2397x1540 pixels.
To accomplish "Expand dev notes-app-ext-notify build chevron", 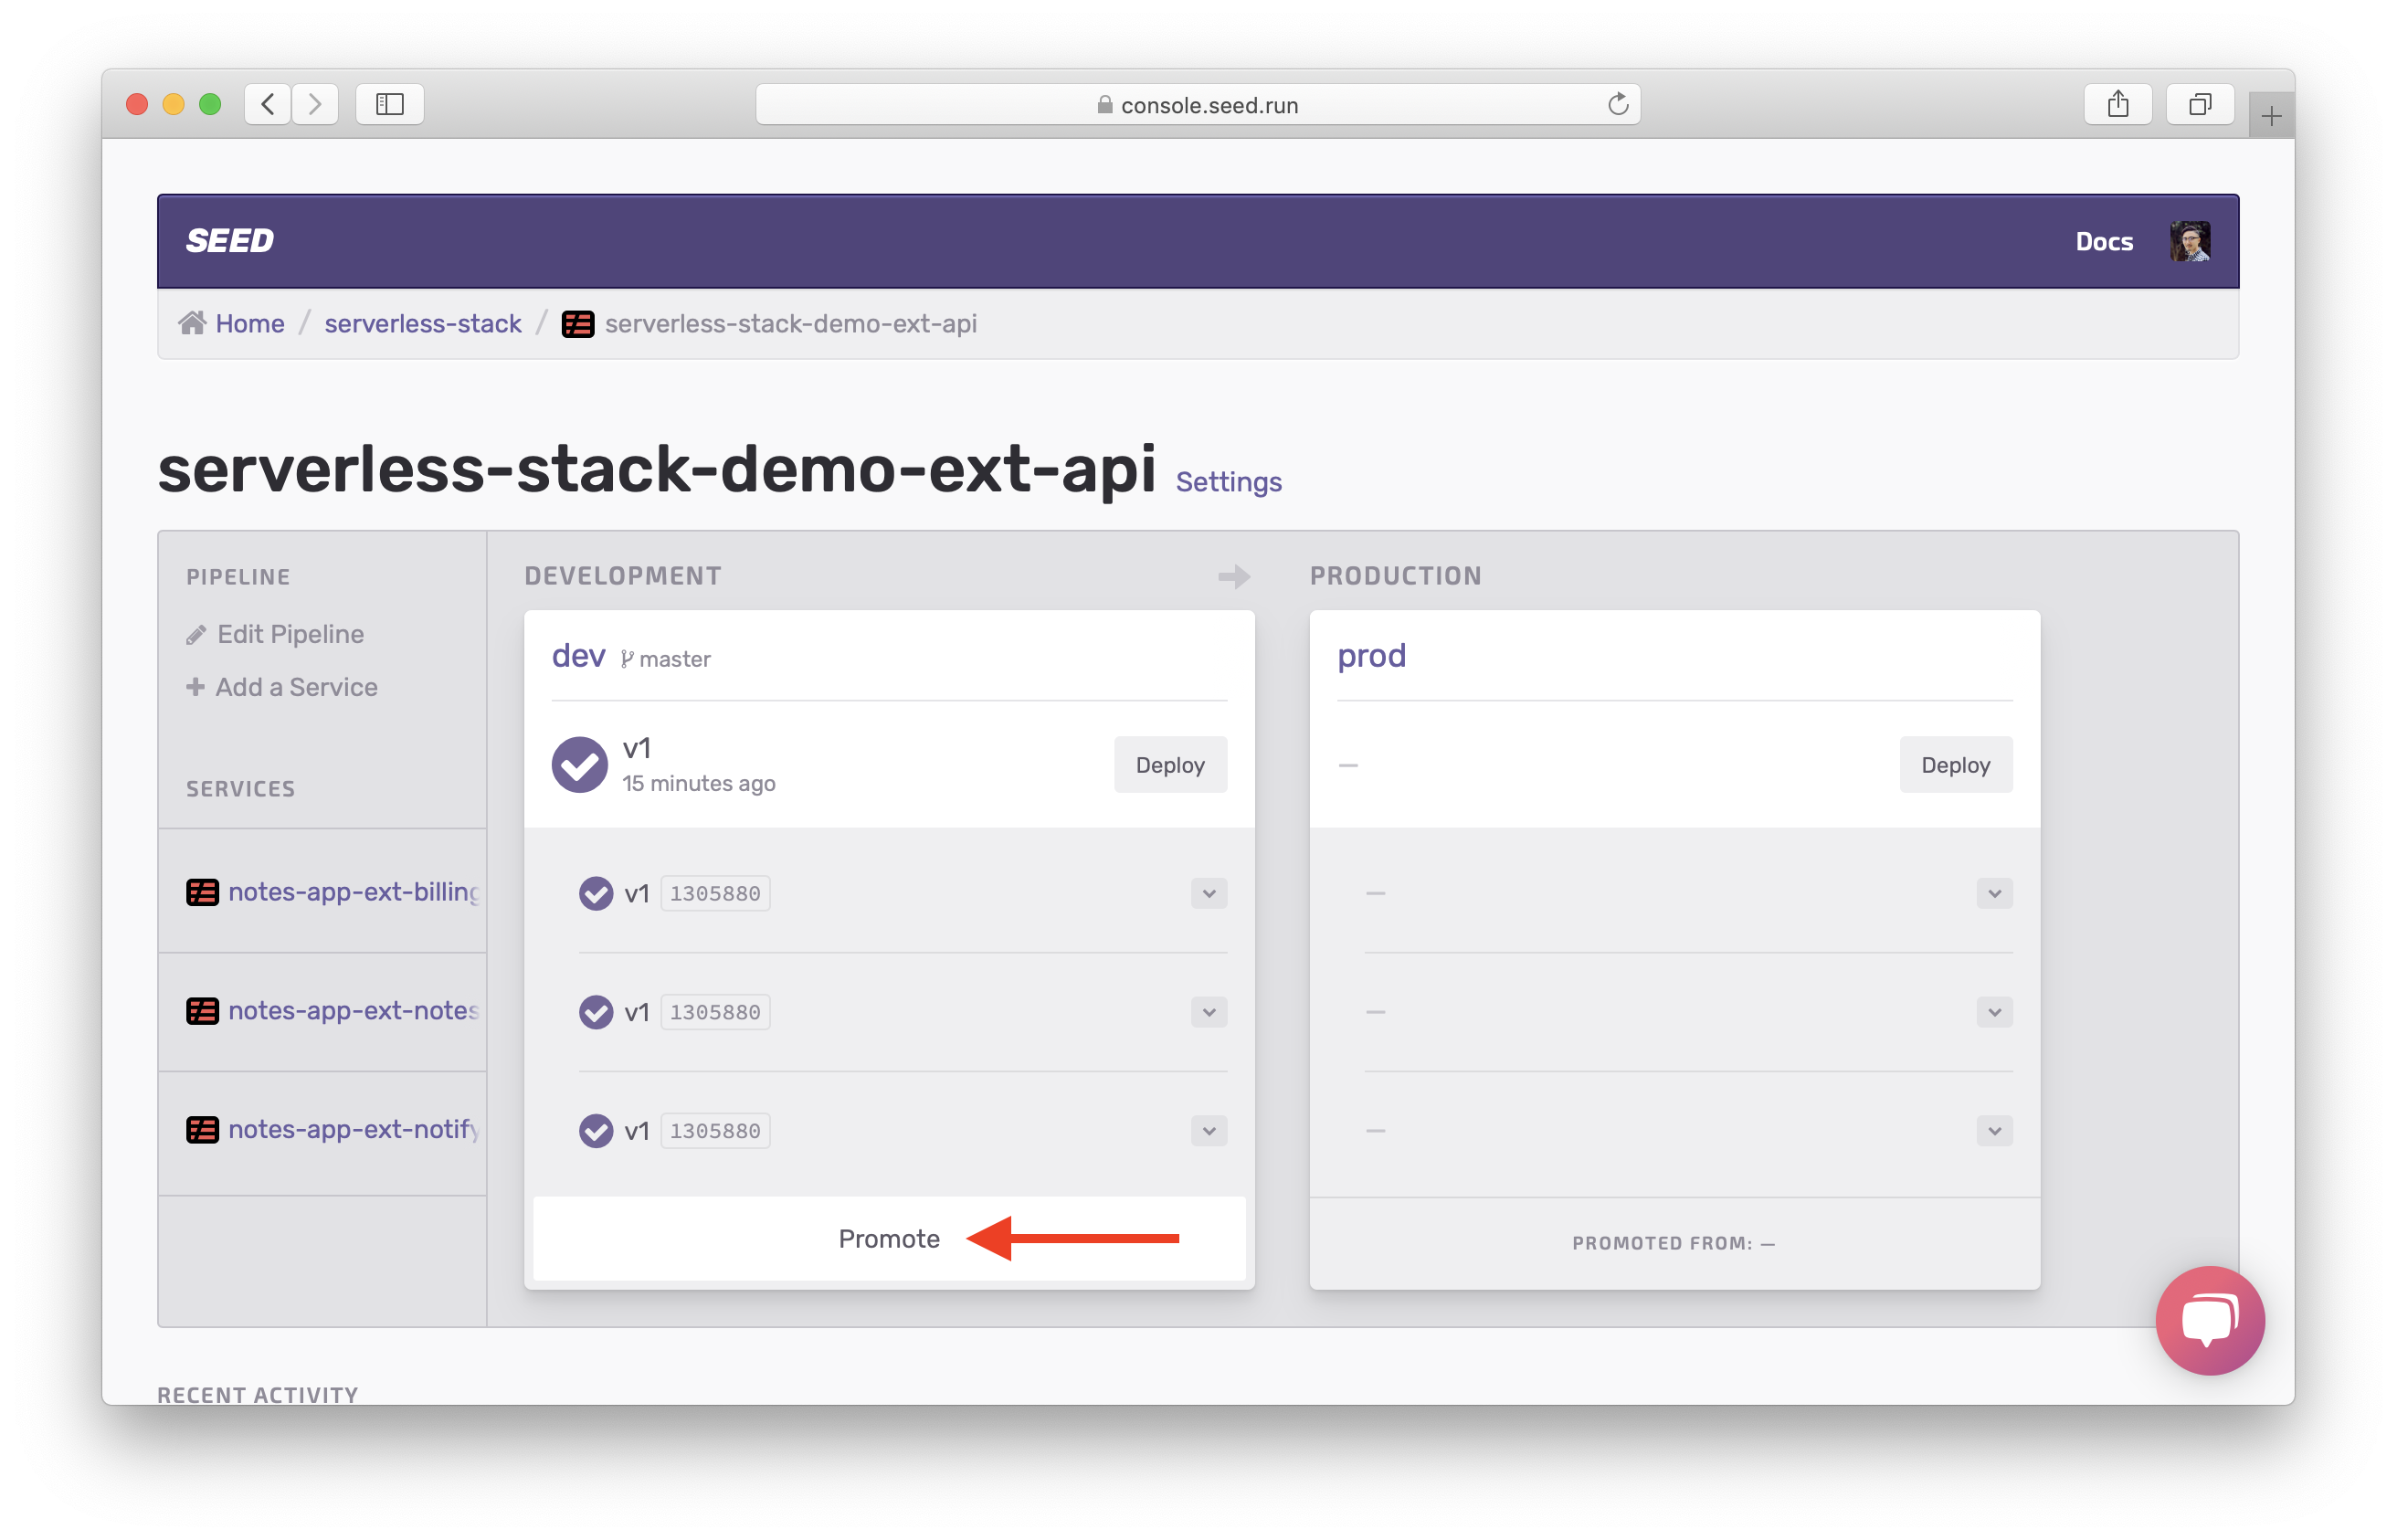I will click(1208, 1131).
